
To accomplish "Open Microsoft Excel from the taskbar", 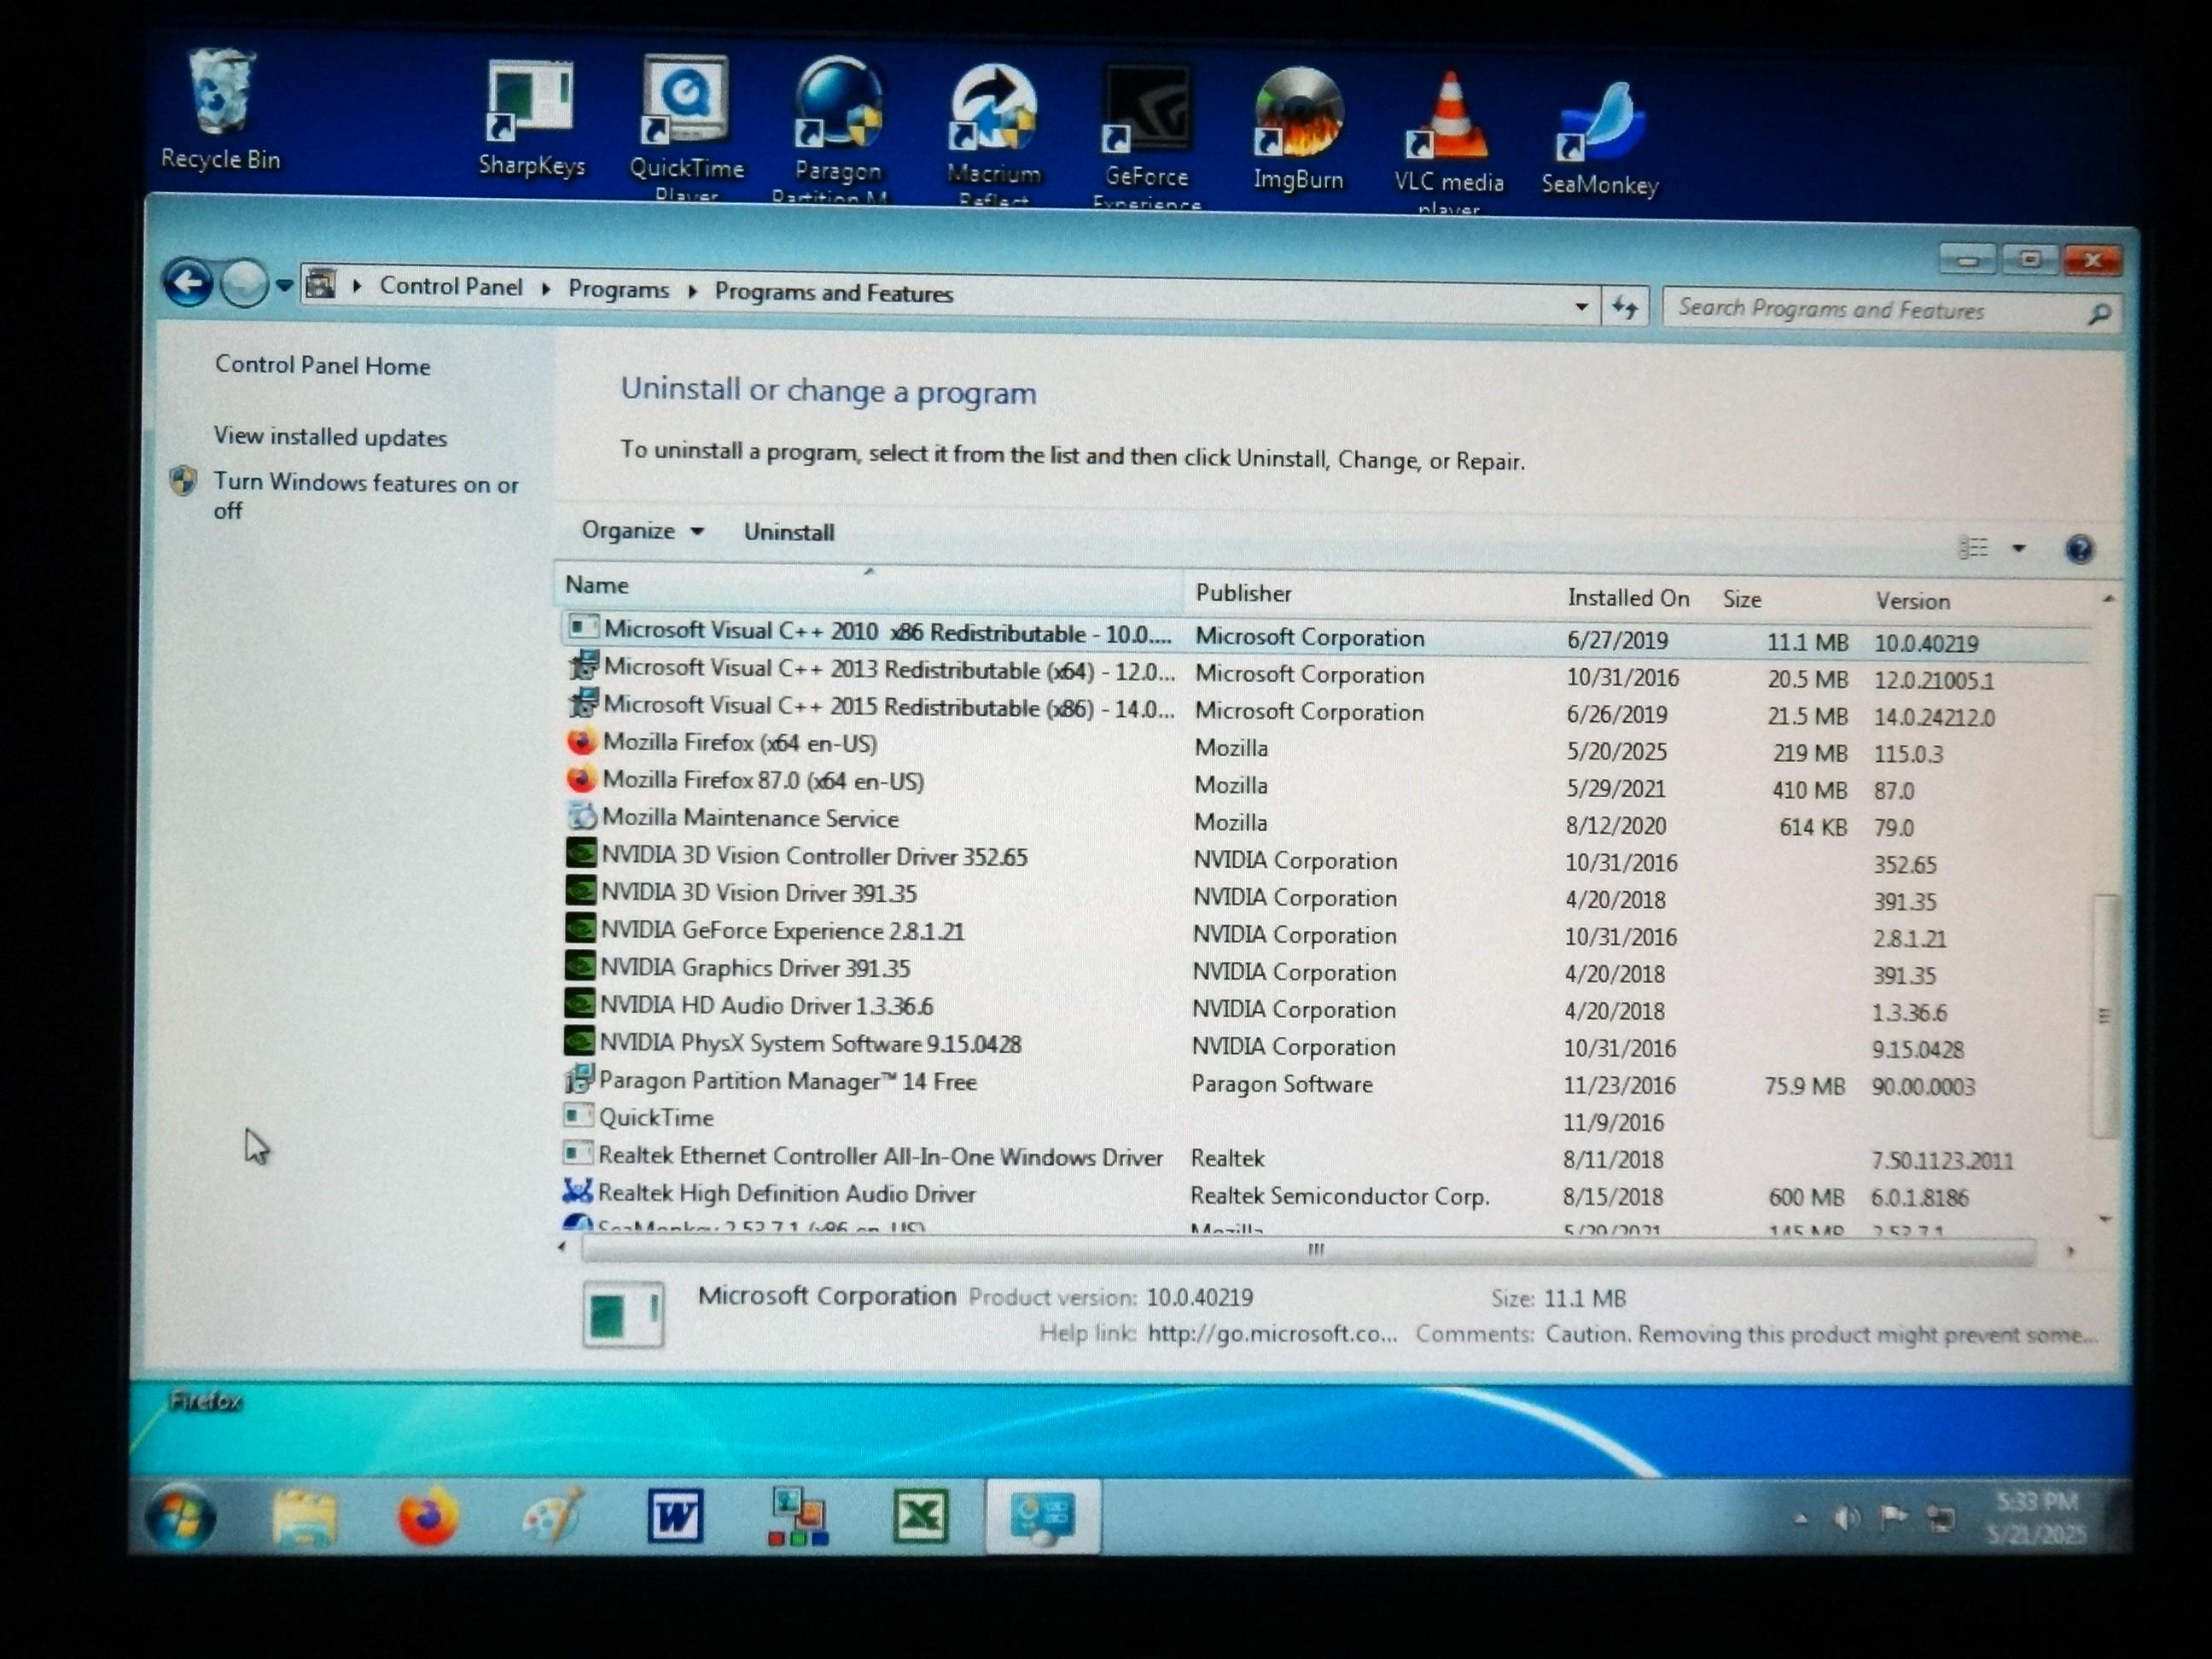I will tap(919, 1516).
